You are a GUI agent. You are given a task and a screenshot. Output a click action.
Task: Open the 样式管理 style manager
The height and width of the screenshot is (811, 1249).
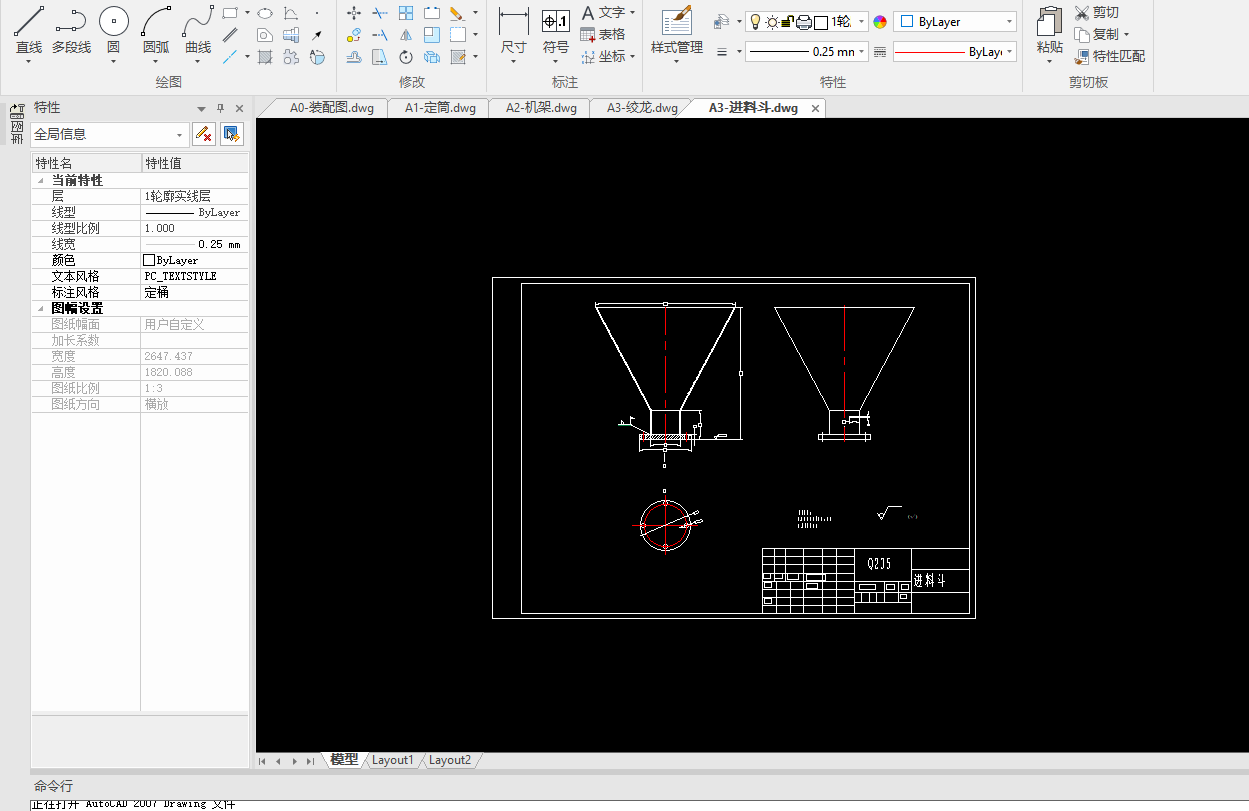677,30
